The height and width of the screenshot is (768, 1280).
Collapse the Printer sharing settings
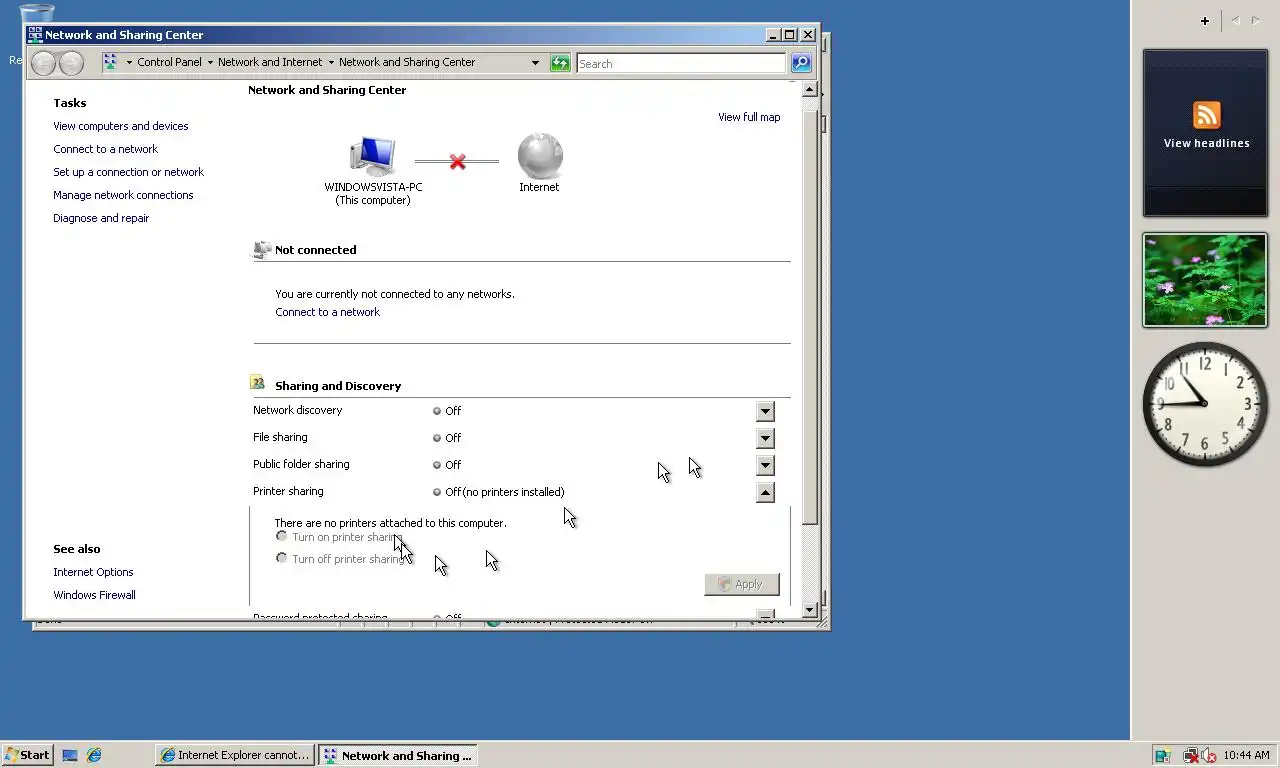click(765, 492)
